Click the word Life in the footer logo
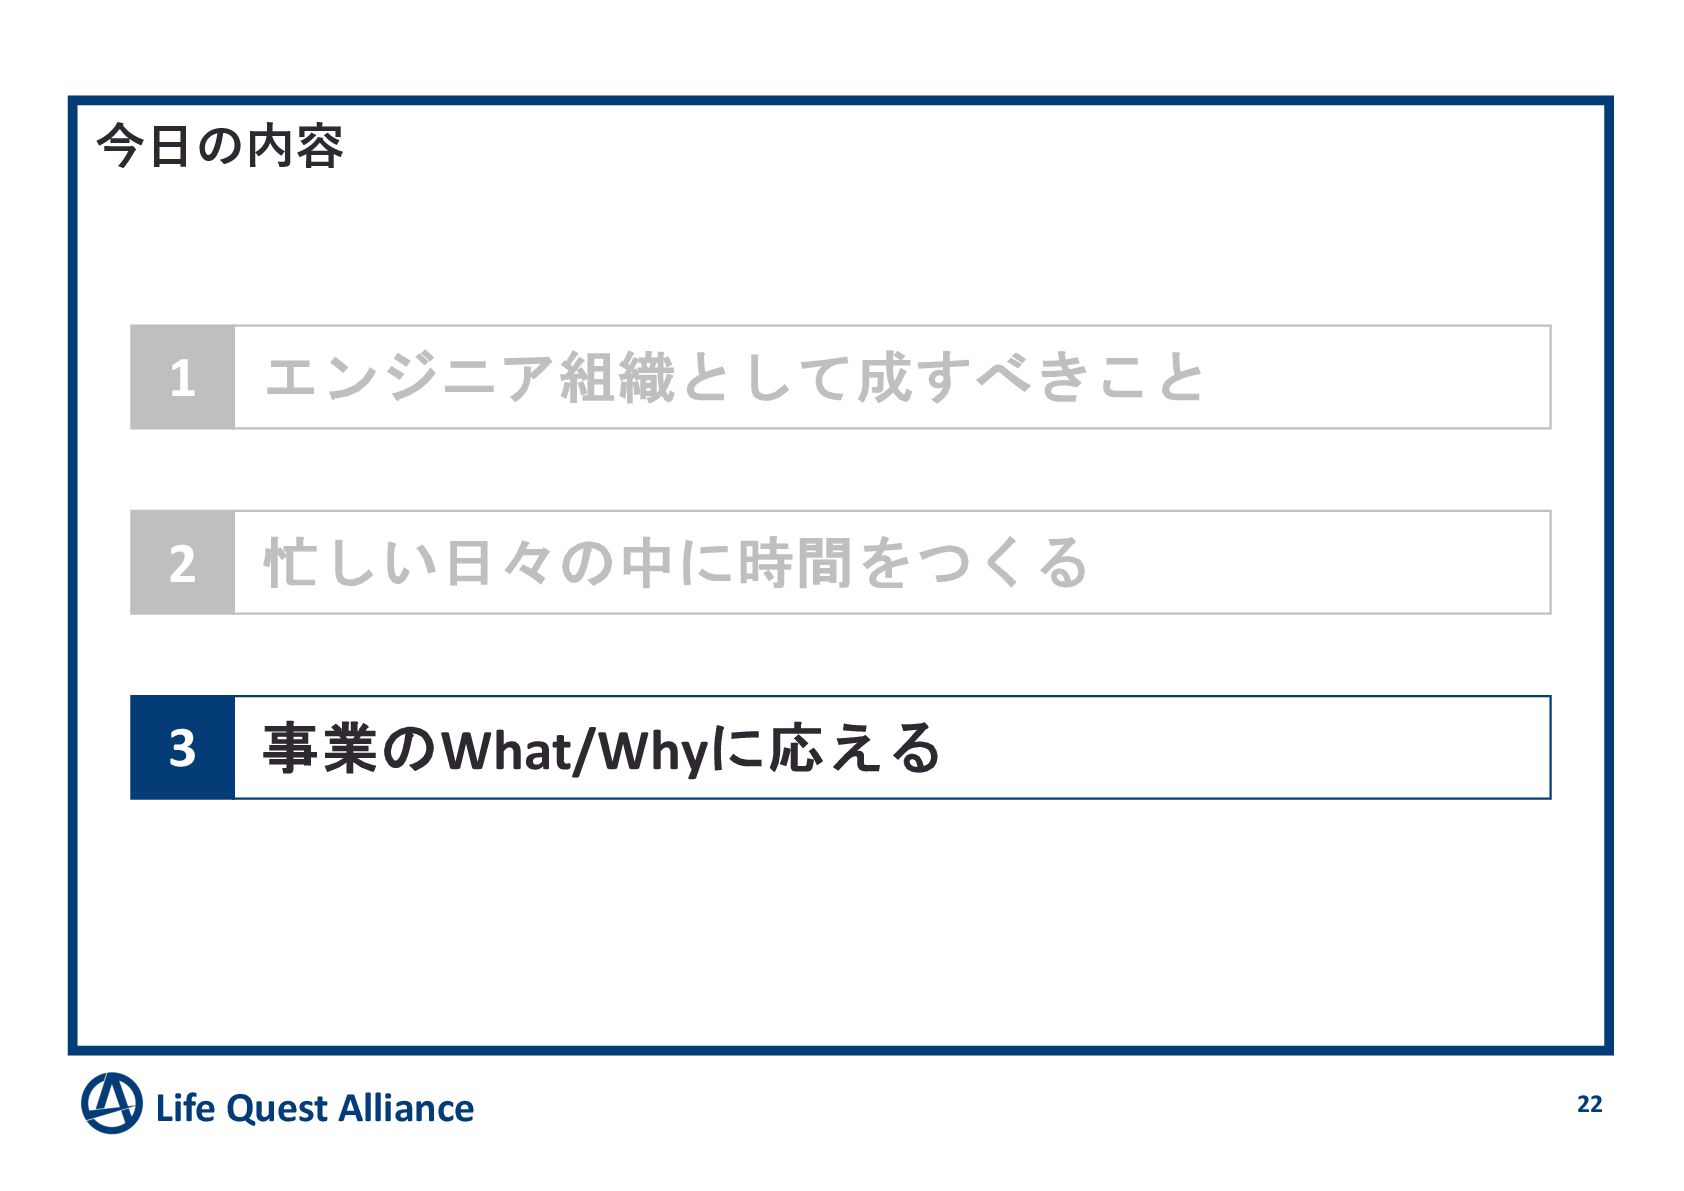The height and width of the screenshot is (1191, 1684). click(185, 1109)
